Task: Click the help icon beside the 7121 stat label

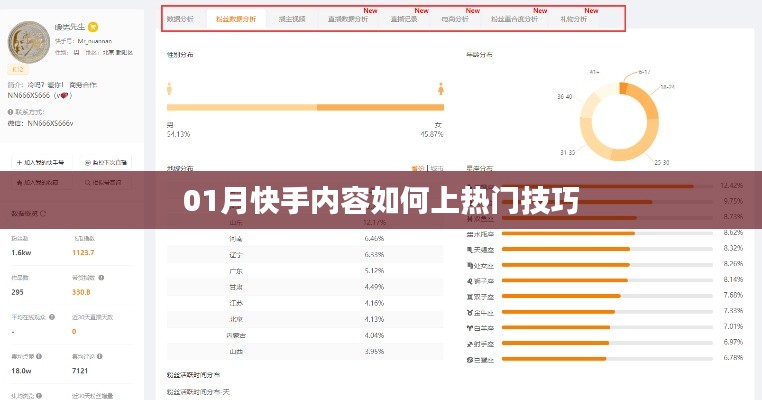Action: 100,356
